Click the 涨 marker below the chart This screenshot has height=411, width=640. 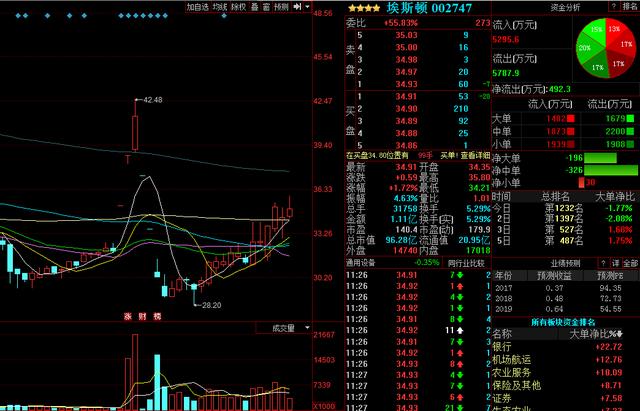[x=128, y=316]
